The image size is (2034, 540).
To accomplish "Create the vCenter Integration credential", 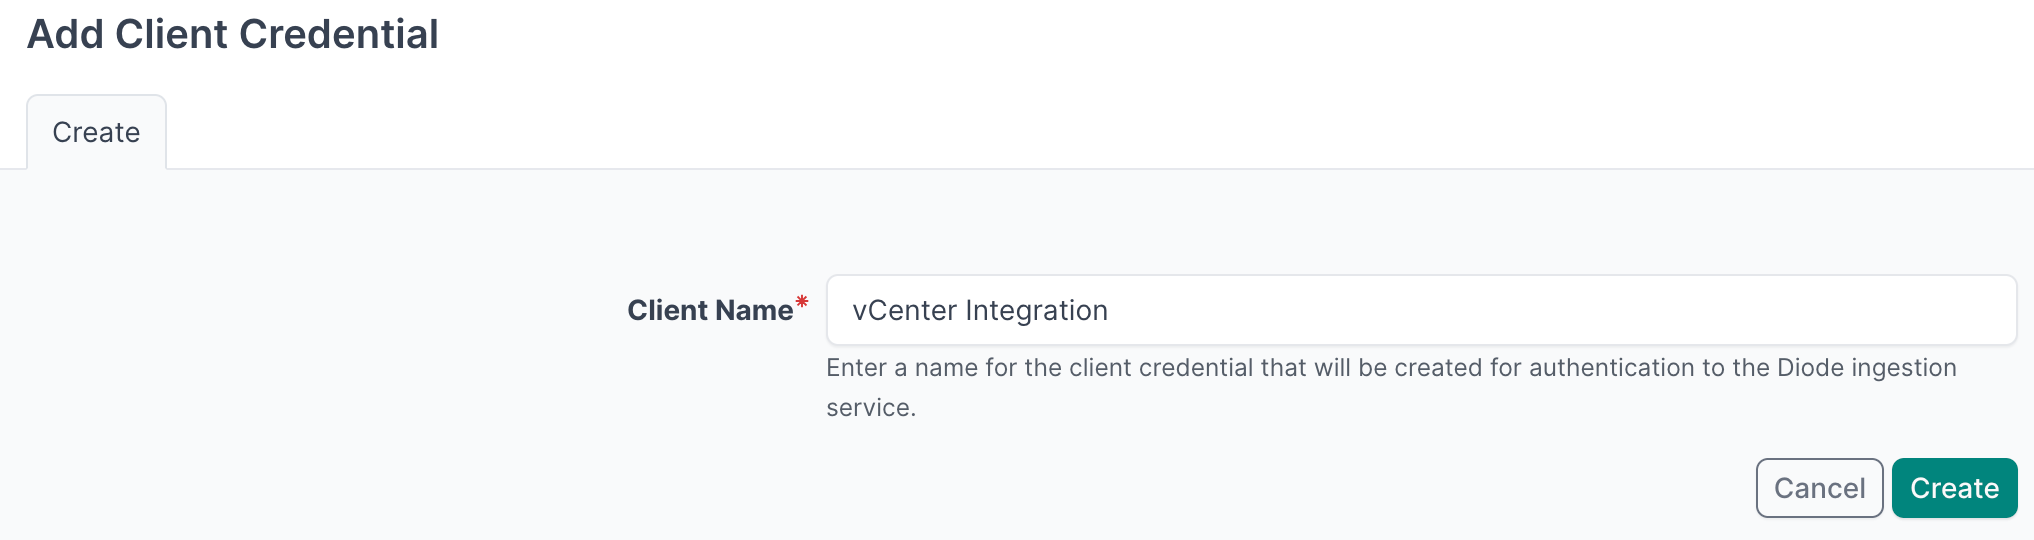I will click(x=1953, y=488).
